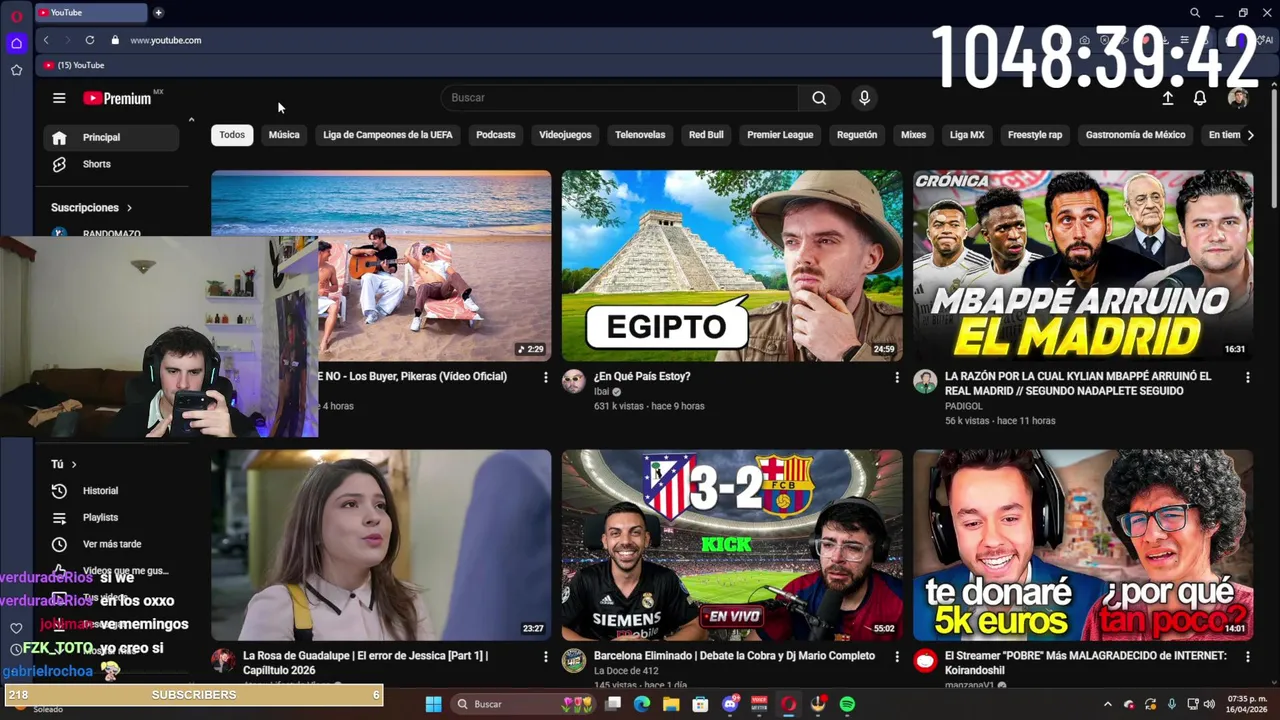
Task: Open the te donaré 5k euros thumbnail
Action: (1083, 545)
